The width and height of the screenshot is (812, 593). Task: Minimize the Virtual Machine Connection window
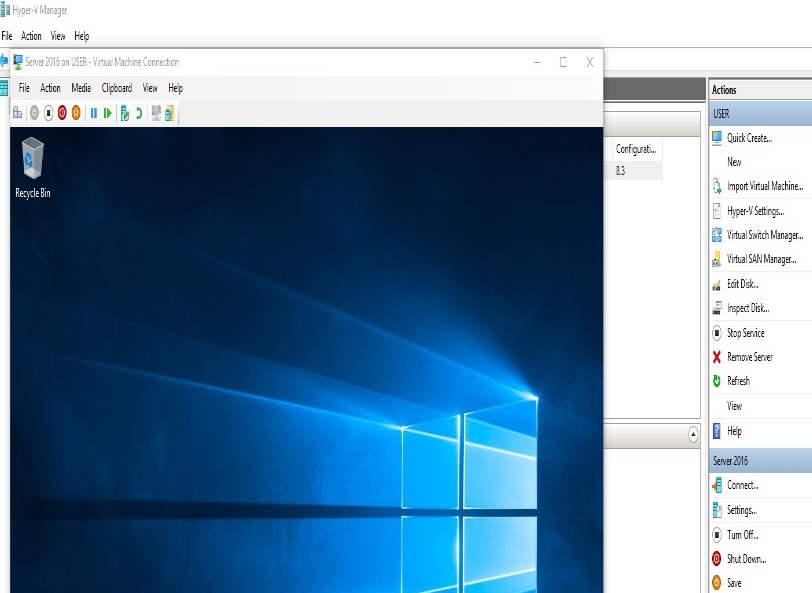pos(537,62)
